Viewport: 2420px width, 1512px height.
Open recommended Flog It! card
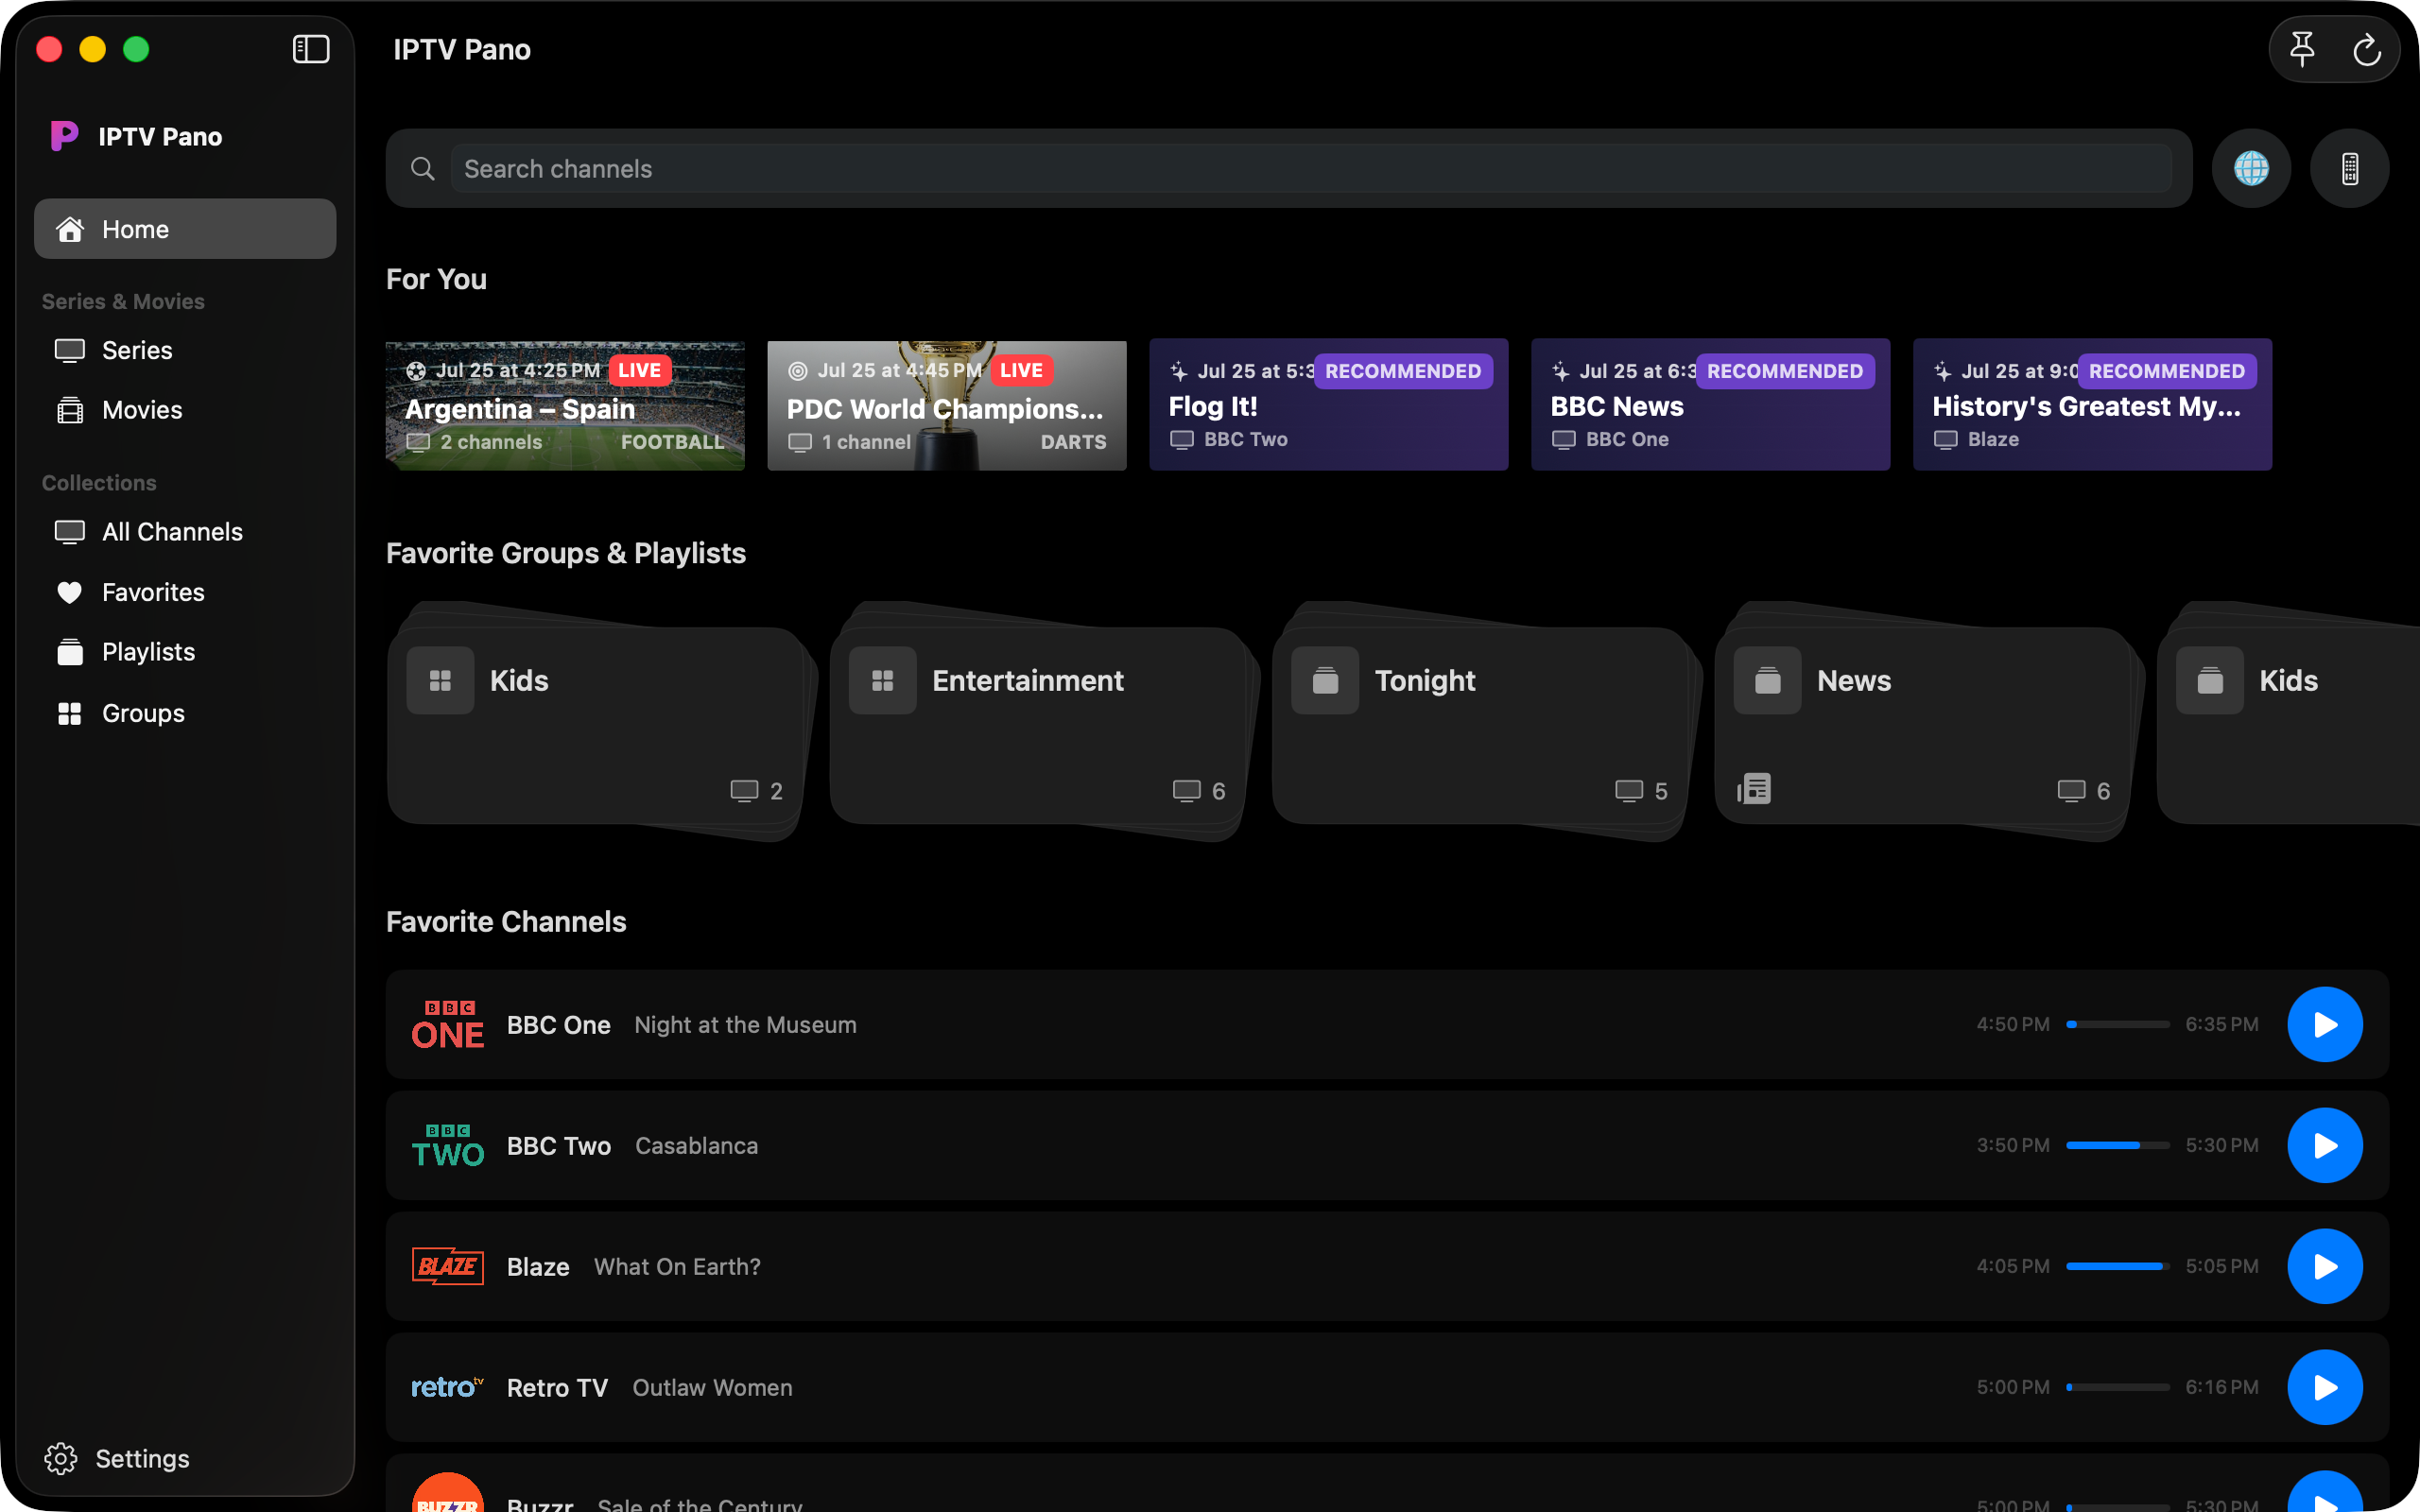[x=1329, y=405]
